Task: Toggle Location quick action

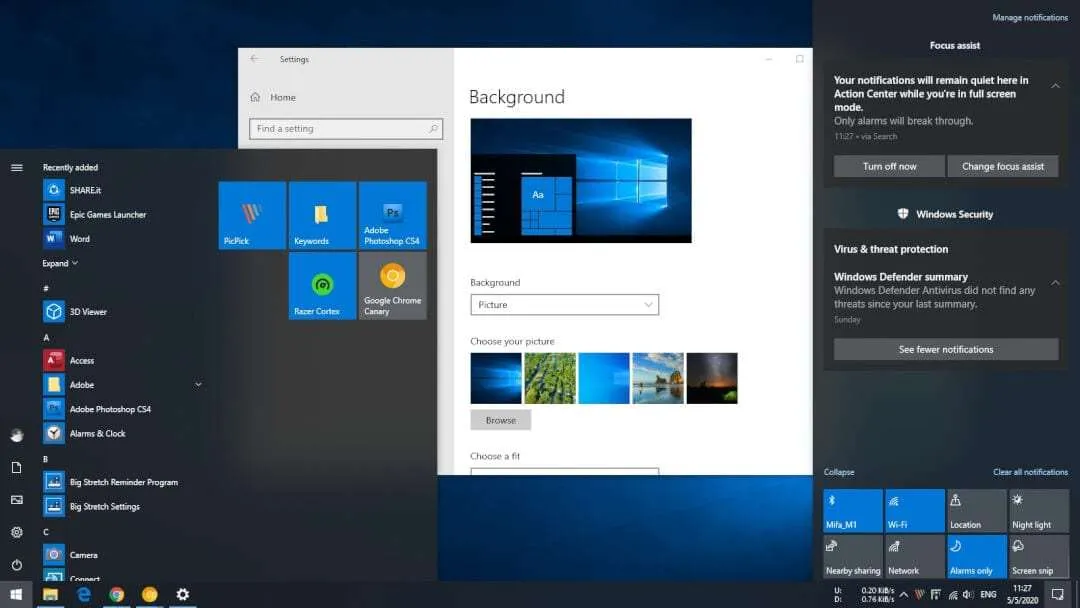Action: [x=977, y=510]
